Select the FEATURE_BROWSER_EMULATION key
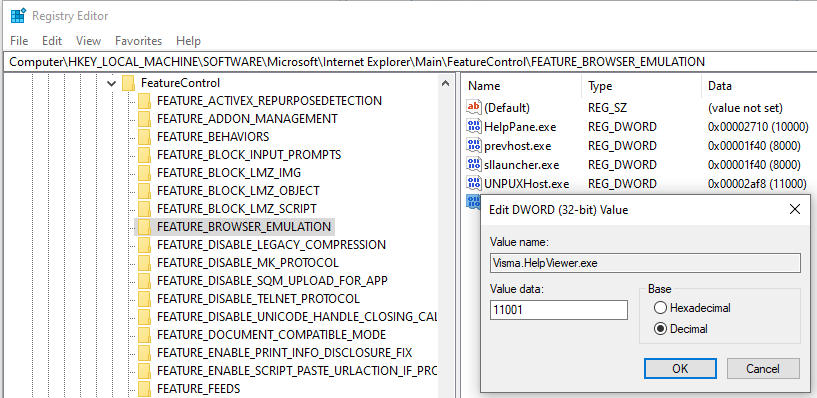 [x=244, y=227]
